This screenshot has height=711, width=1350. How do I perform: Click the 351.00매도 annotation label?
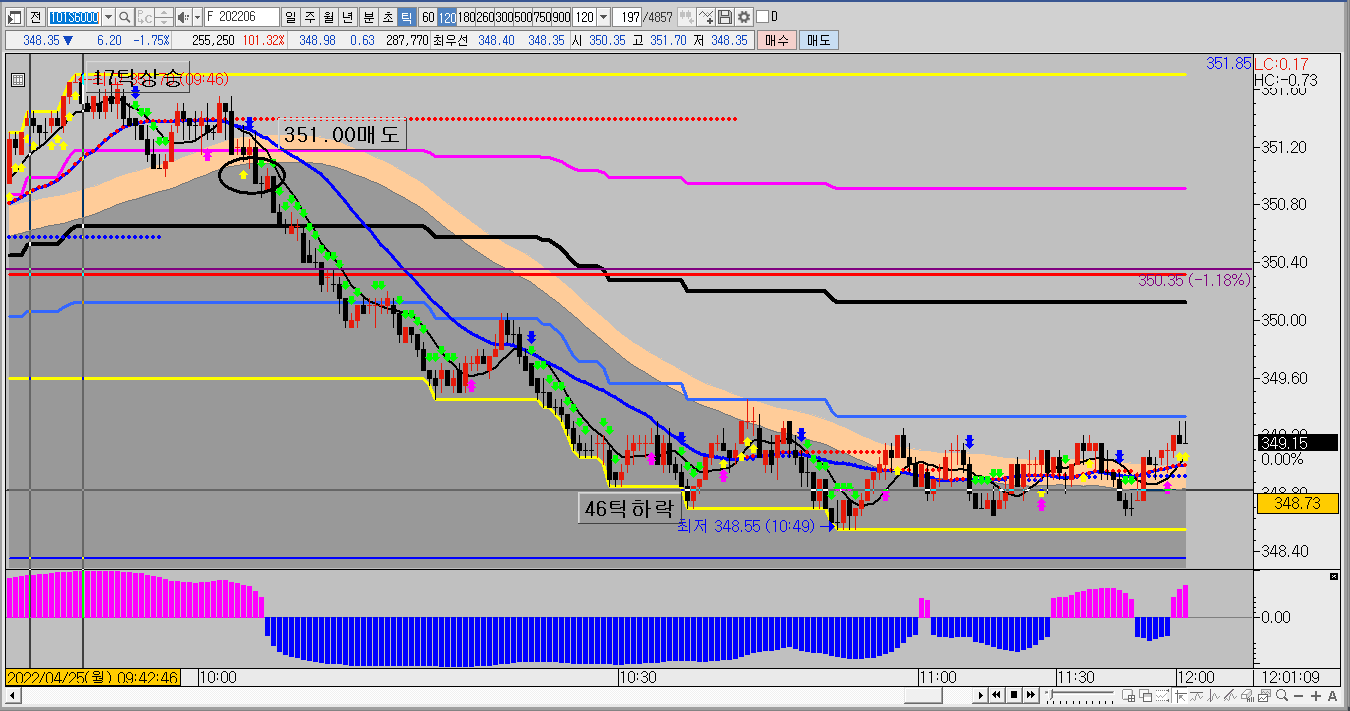[341, 134]
